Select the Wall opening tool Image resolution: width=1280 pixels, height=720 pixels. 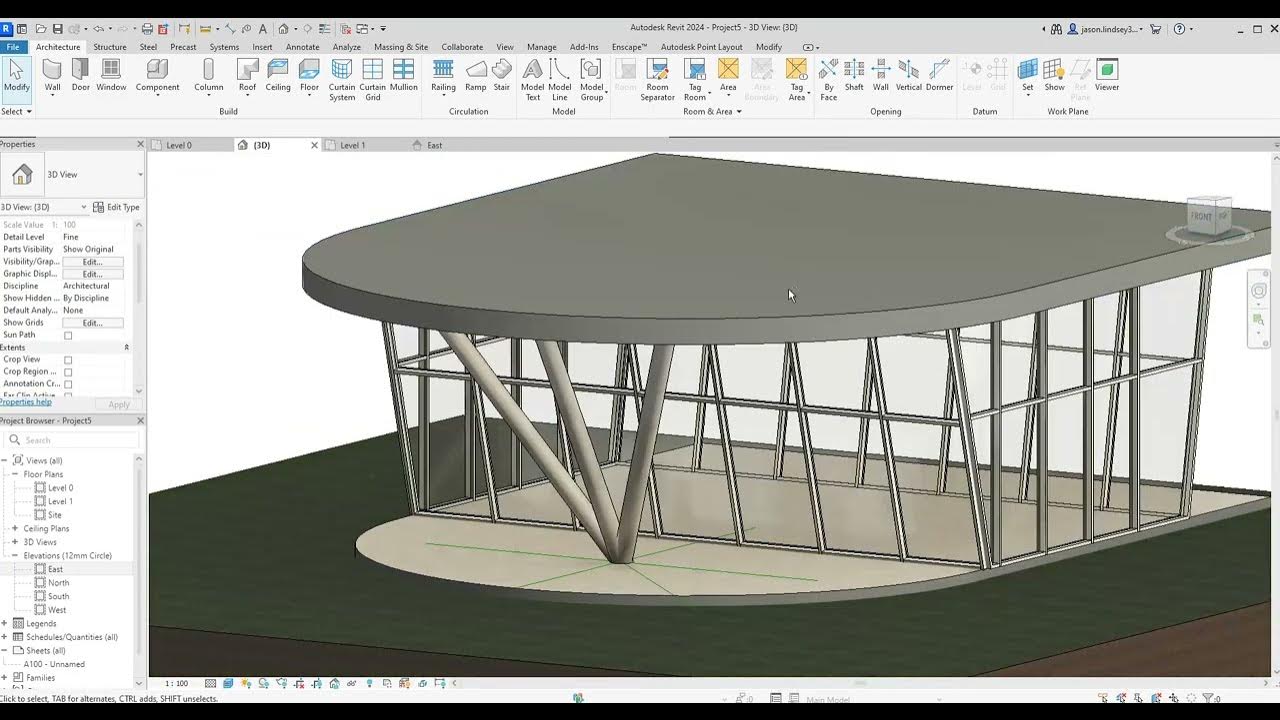click(881, 75)
